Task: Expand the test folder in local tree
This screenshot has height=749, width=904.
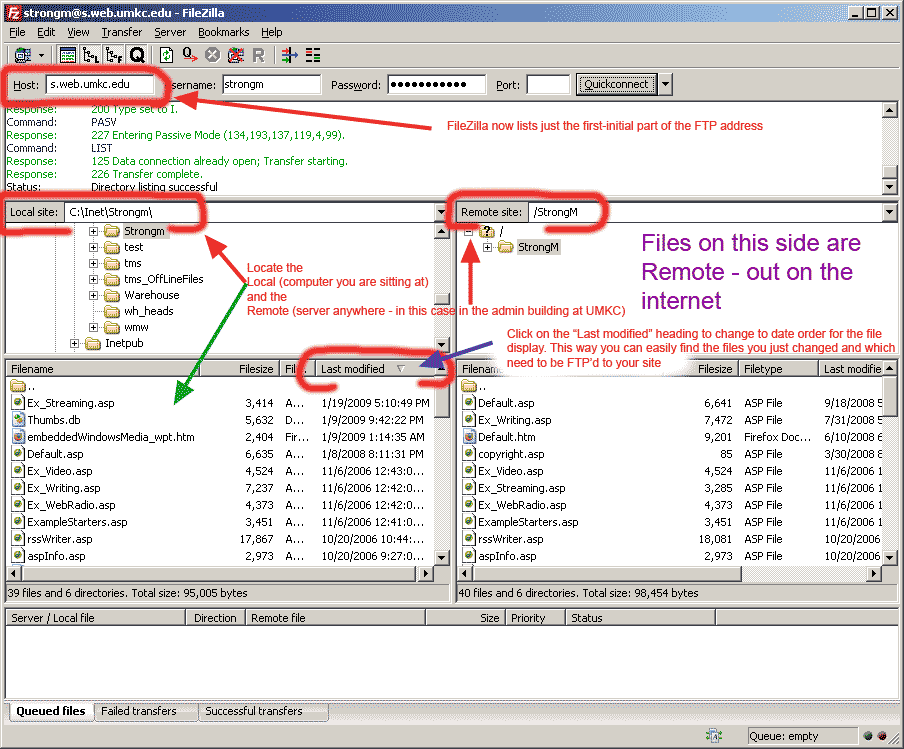Action: 93,247
